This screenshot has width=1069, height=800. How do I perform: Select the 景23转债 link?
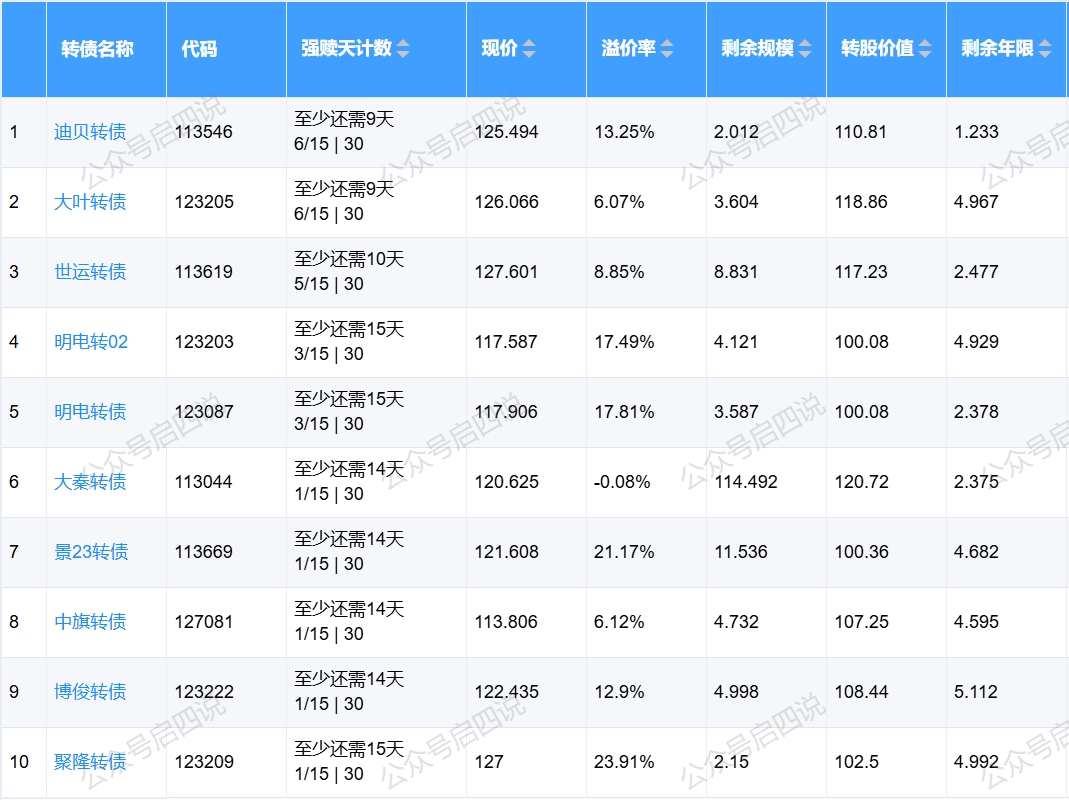(x=91, y=552)
